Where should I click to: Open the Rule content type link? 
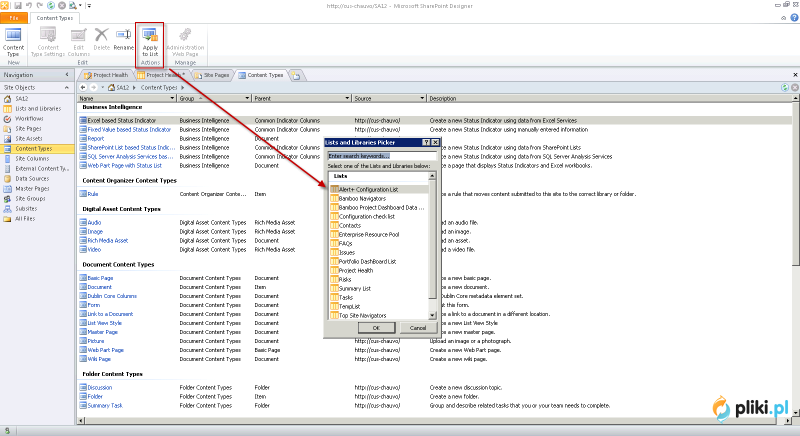(x=92, y=194)
